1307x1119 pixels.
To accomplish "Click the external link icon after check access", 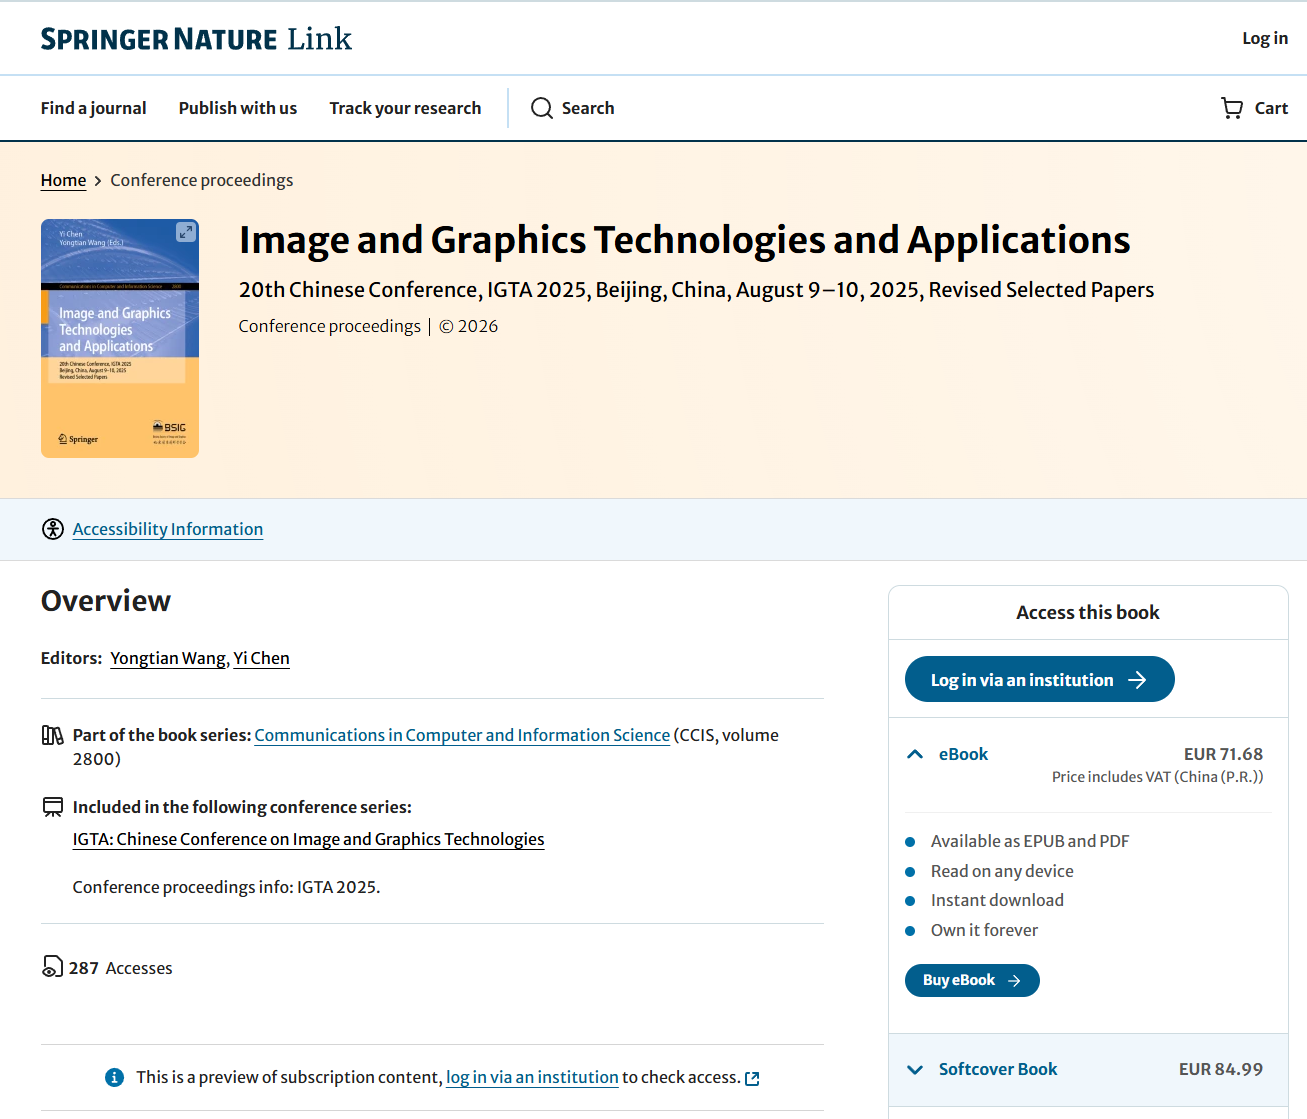I will point(752,1078).
